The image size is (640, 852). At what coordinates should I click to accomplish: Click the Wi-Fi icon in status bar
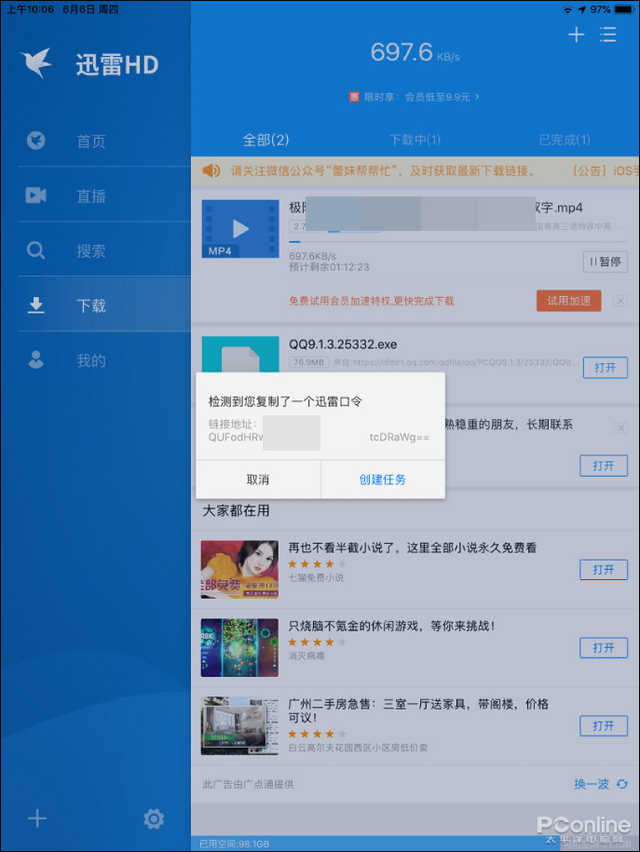568,9
